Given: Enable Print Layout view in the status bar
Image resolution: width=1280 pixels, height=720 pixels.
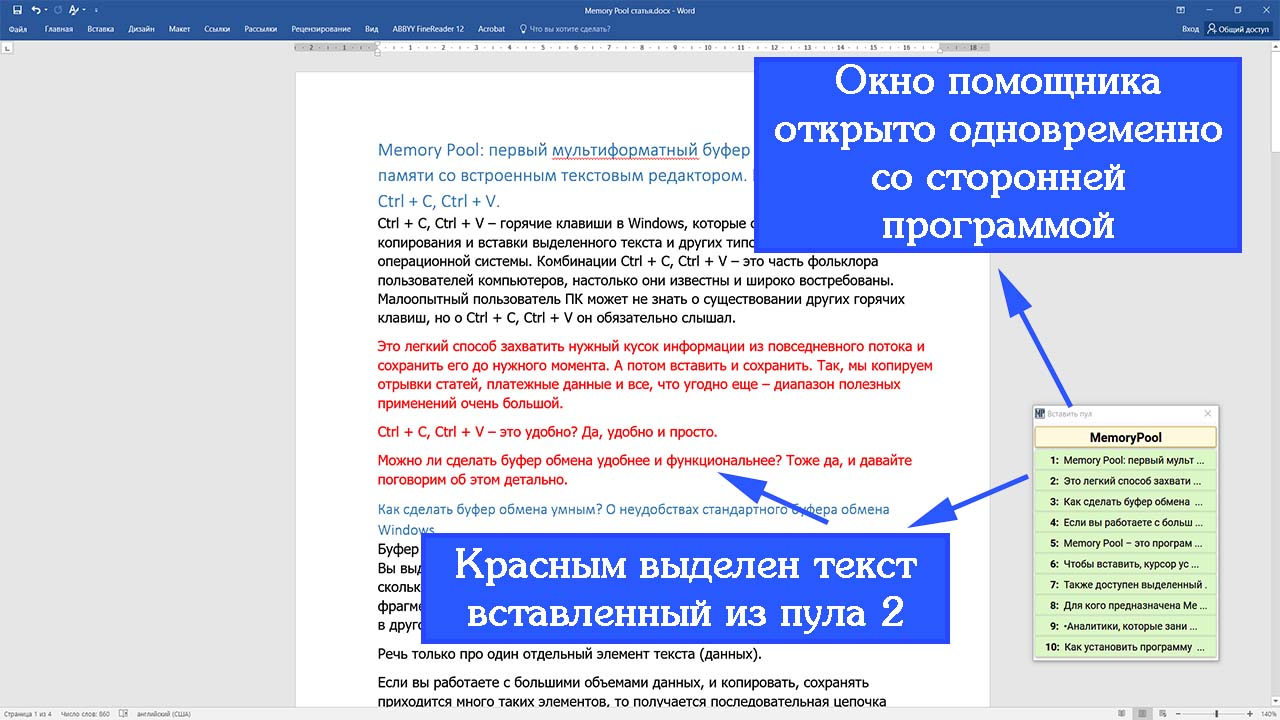Looking at the screenshot, I should tap(1143, 713).
